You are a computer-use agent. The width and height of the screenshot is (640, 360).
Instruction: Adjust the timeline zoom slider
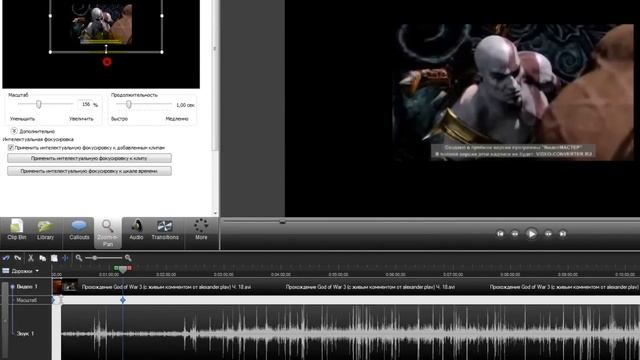[x=95, y=258]
